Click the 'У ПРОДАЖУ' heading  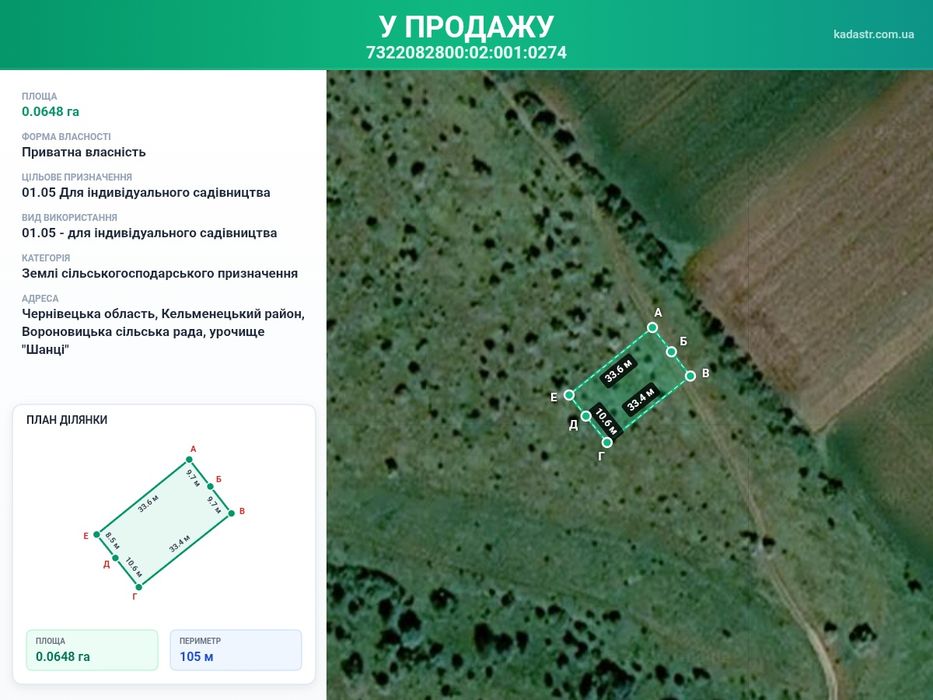coord(466,26)
